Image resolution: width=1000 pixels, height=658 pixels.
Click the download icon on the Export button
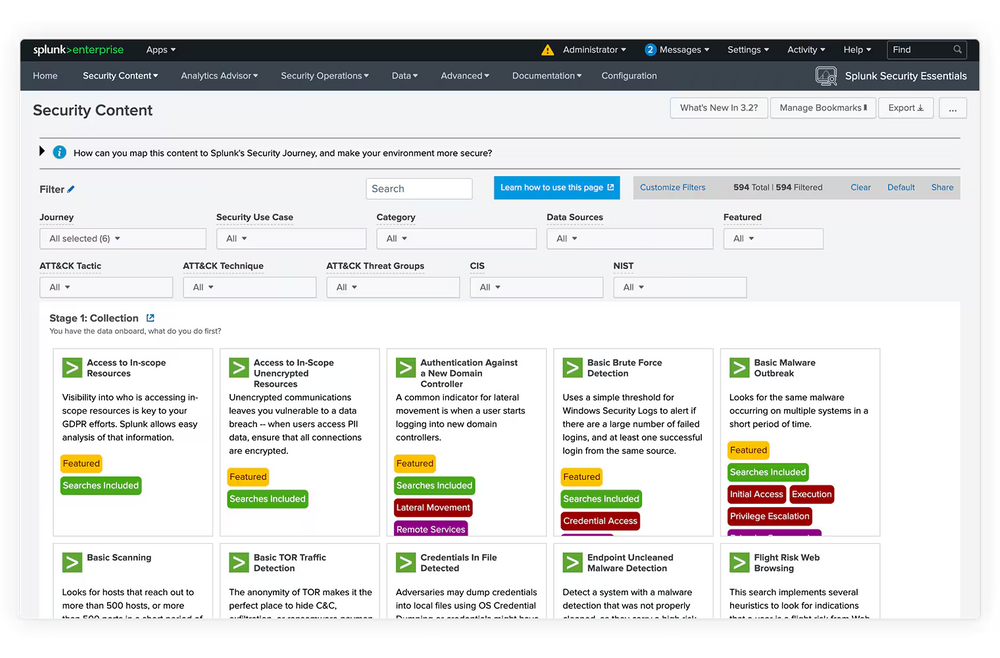918,107
